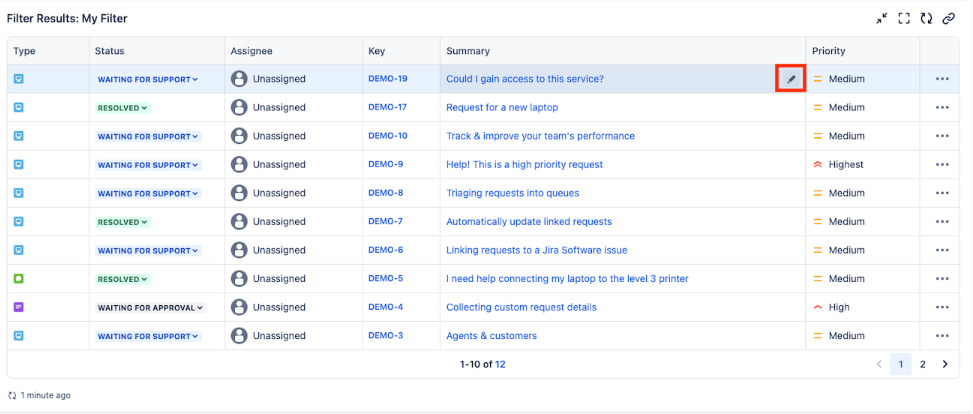This screenshot has height=414, width=973.
Task: Click issue type icon in DEMO-5 row
Action: tap(19, 279)
